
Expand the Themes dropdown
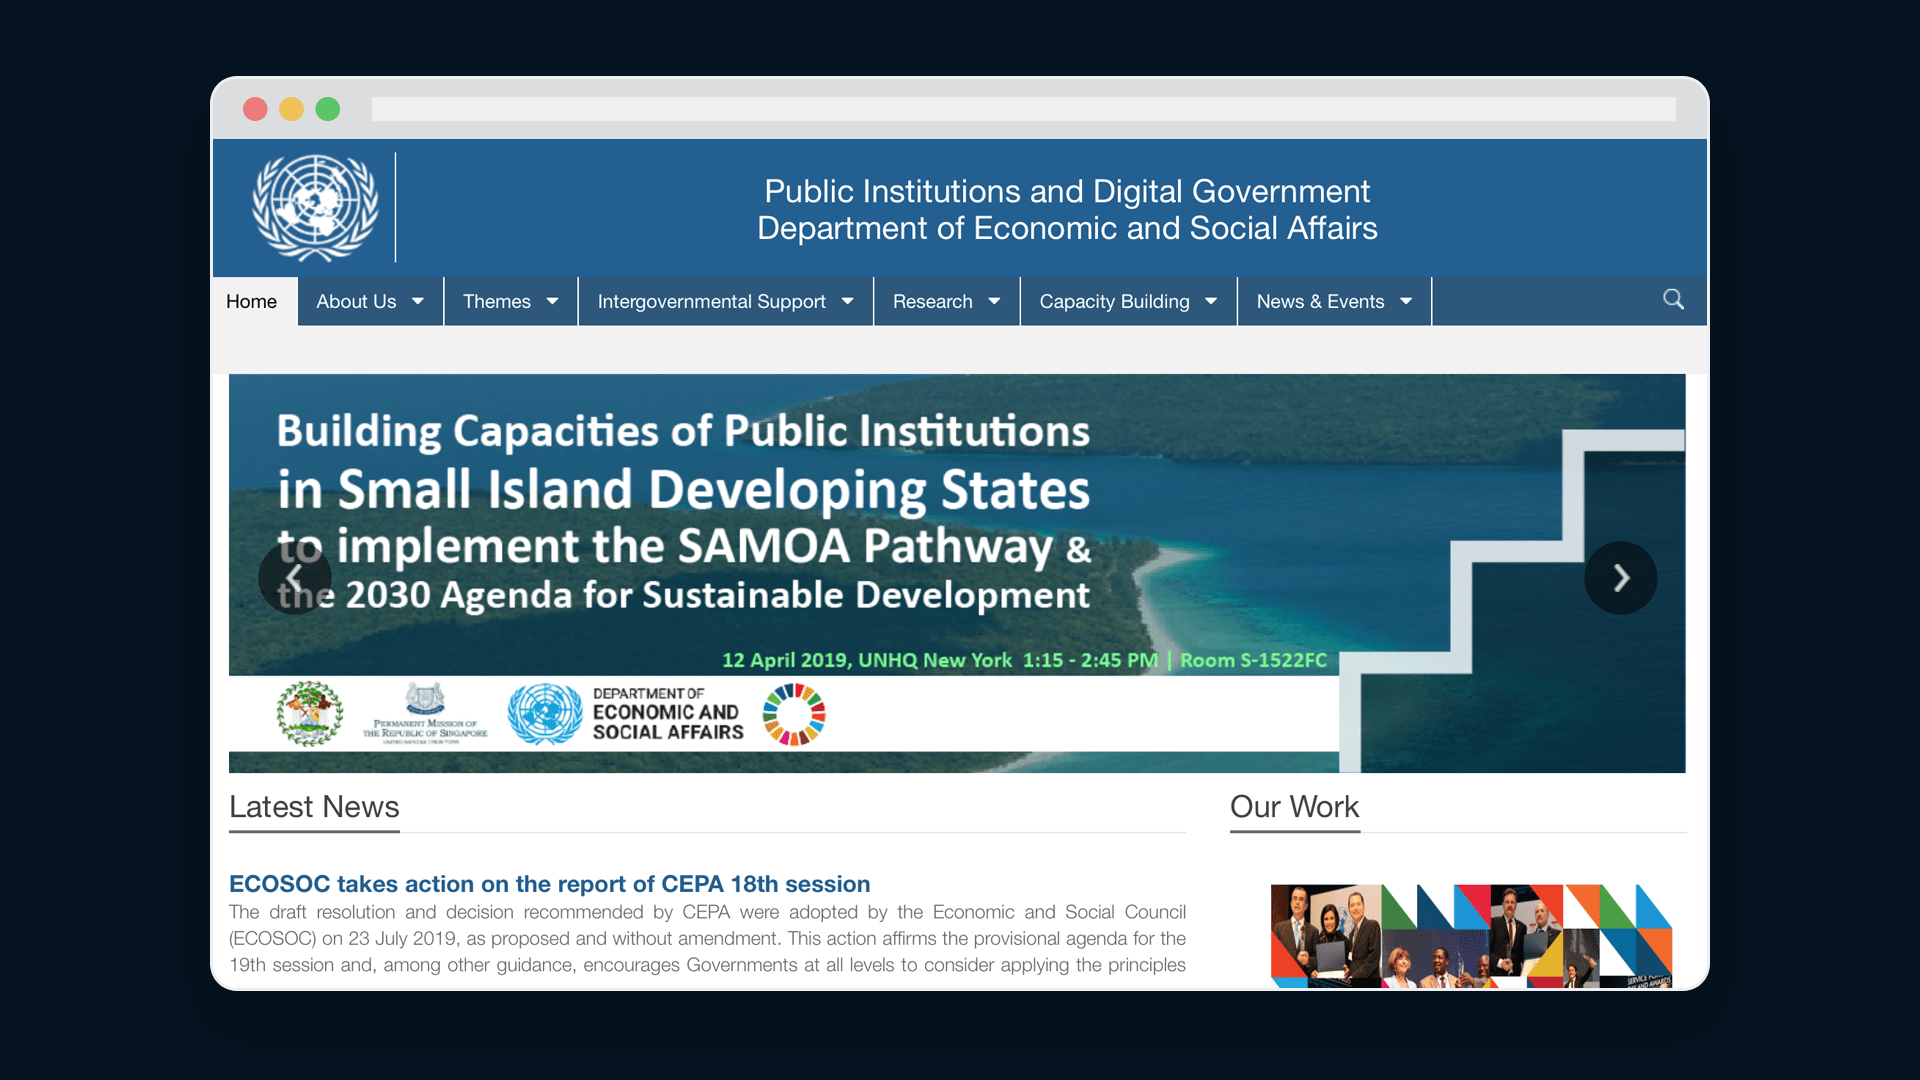[x=510, y=301]
